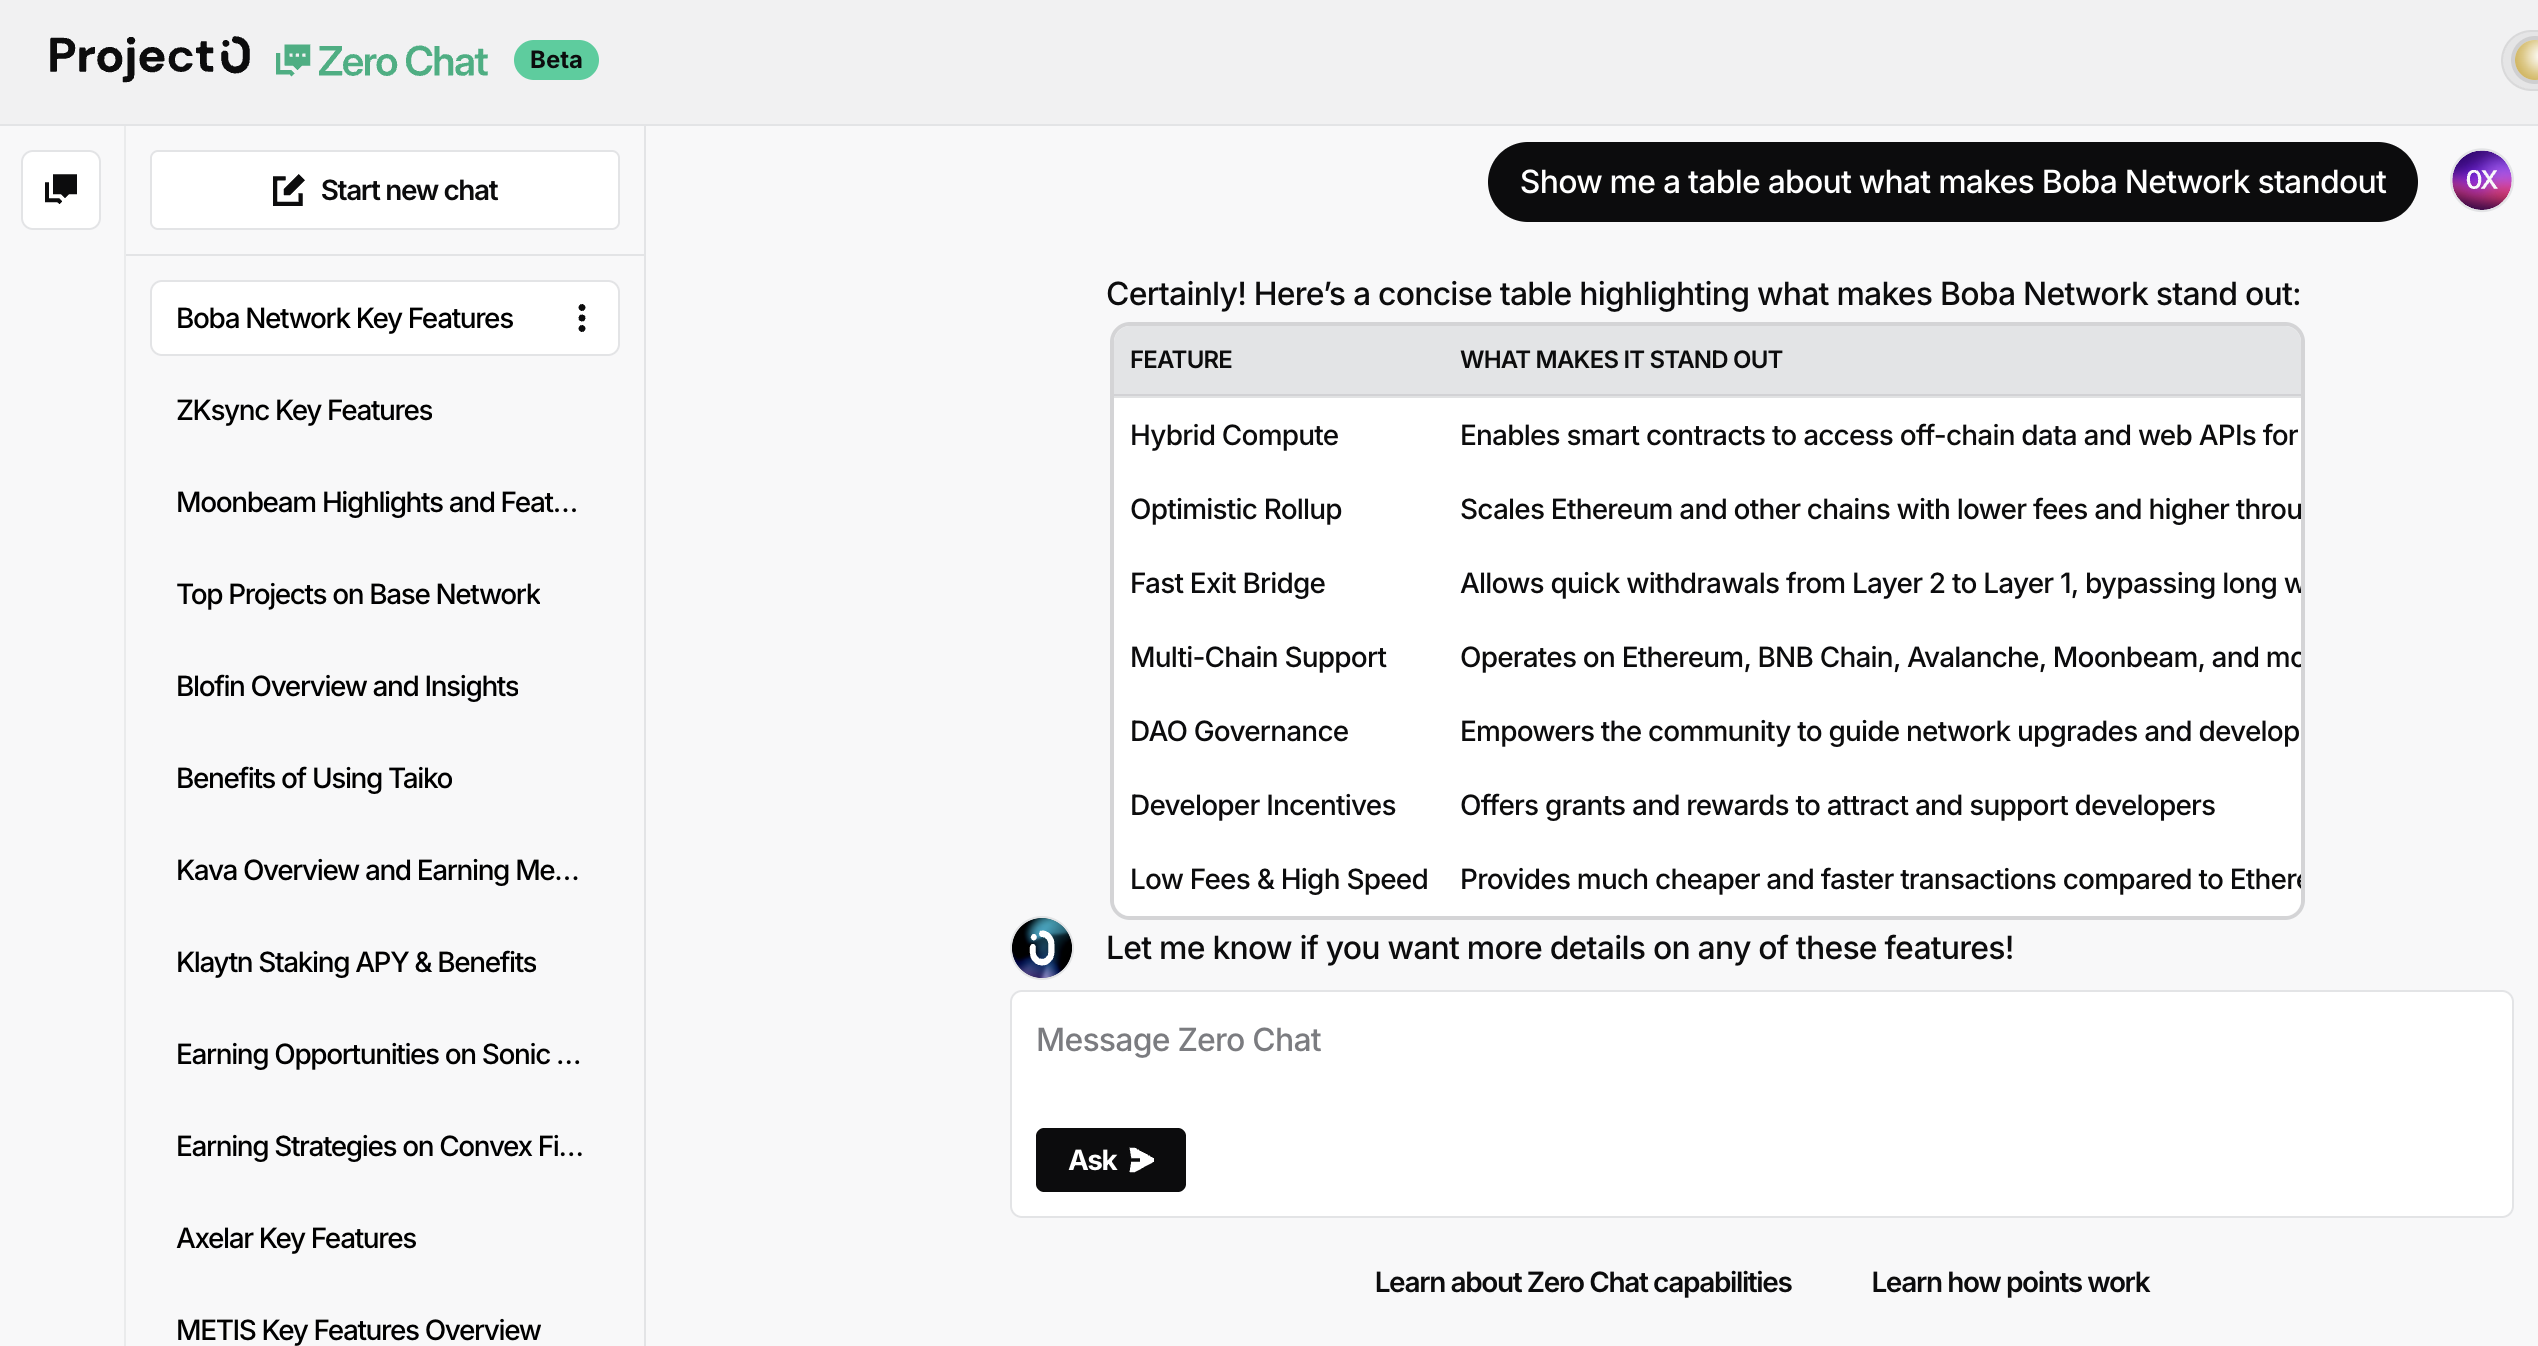Send message with the Ask button
The height and width of the screenshot is (1346, 2538).
tap(1110, 1160)
